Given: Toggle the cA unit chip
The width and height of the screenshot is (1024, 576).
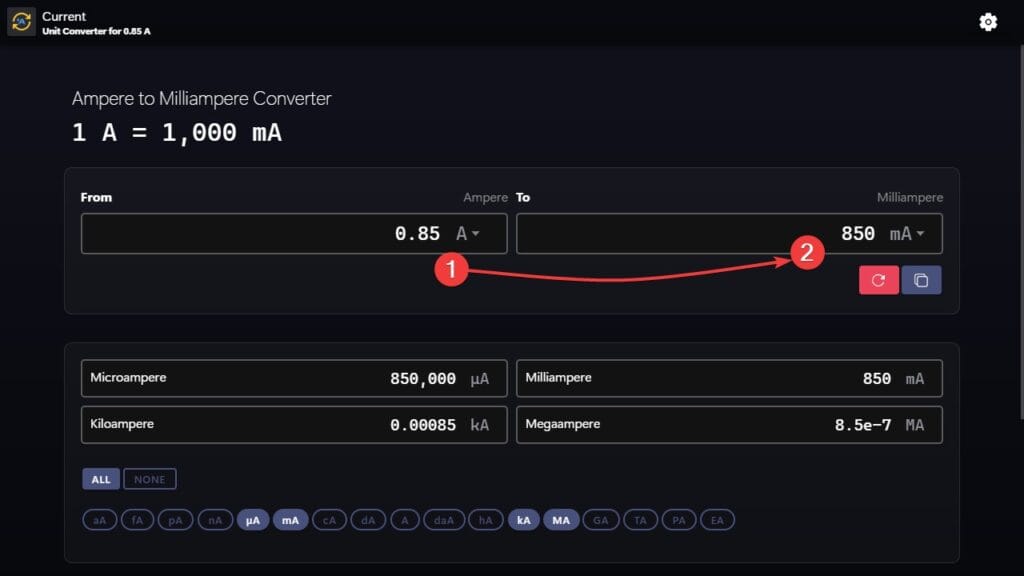Looking at the screenshot, I should point(329,520).
